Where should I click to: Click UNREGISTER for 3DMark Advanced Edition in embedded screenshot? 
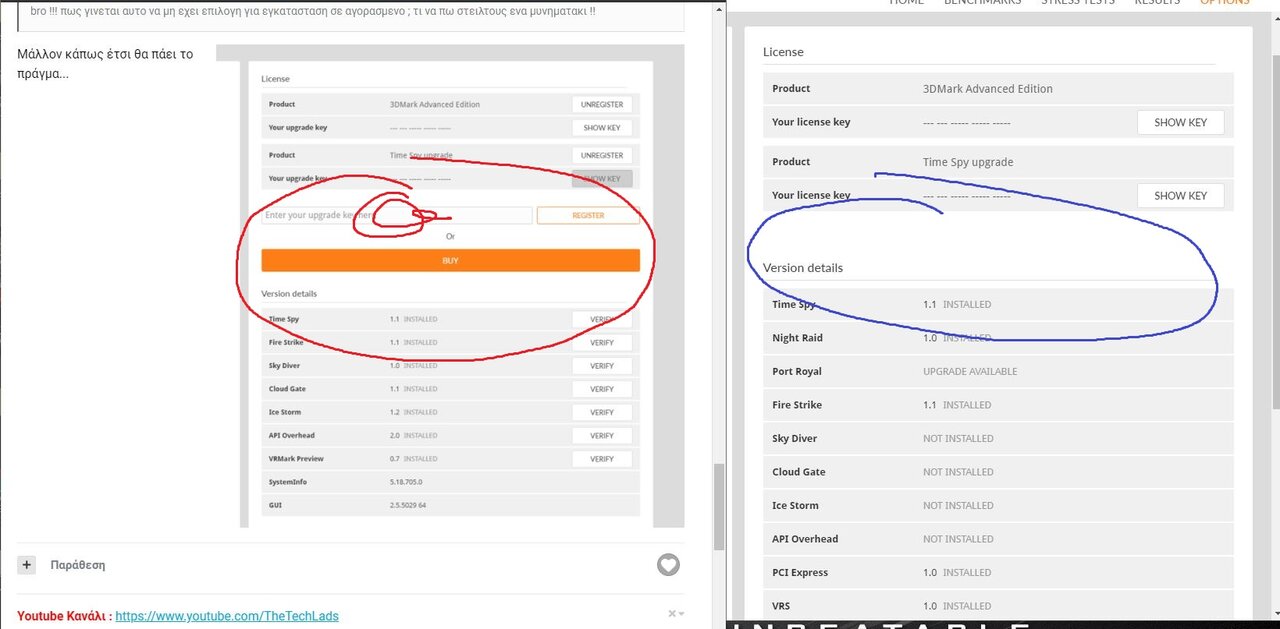pos(602,104)
